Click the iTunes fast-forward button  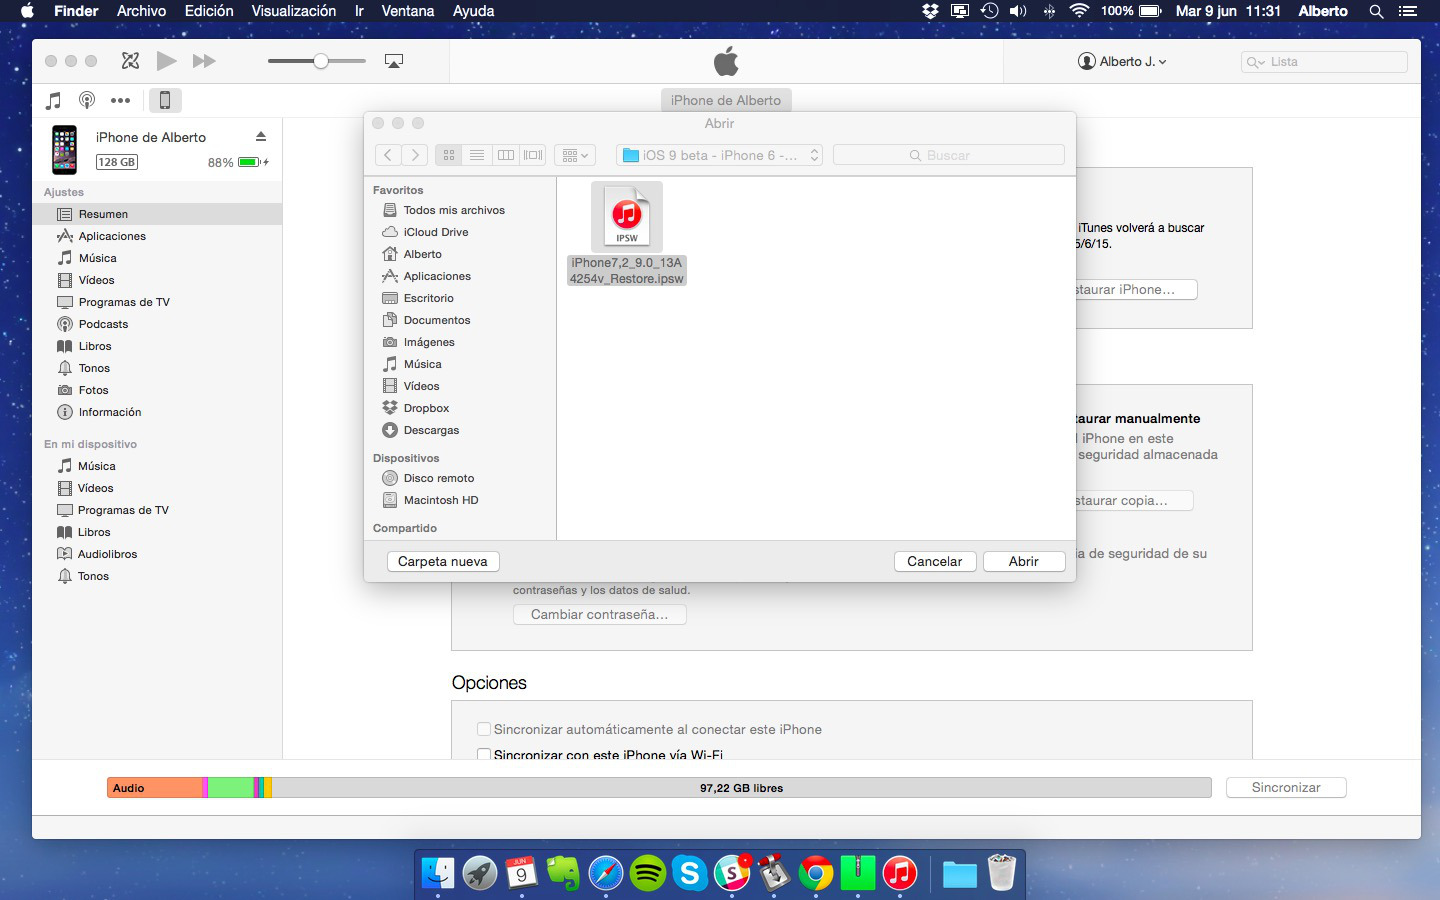point(204,61)
